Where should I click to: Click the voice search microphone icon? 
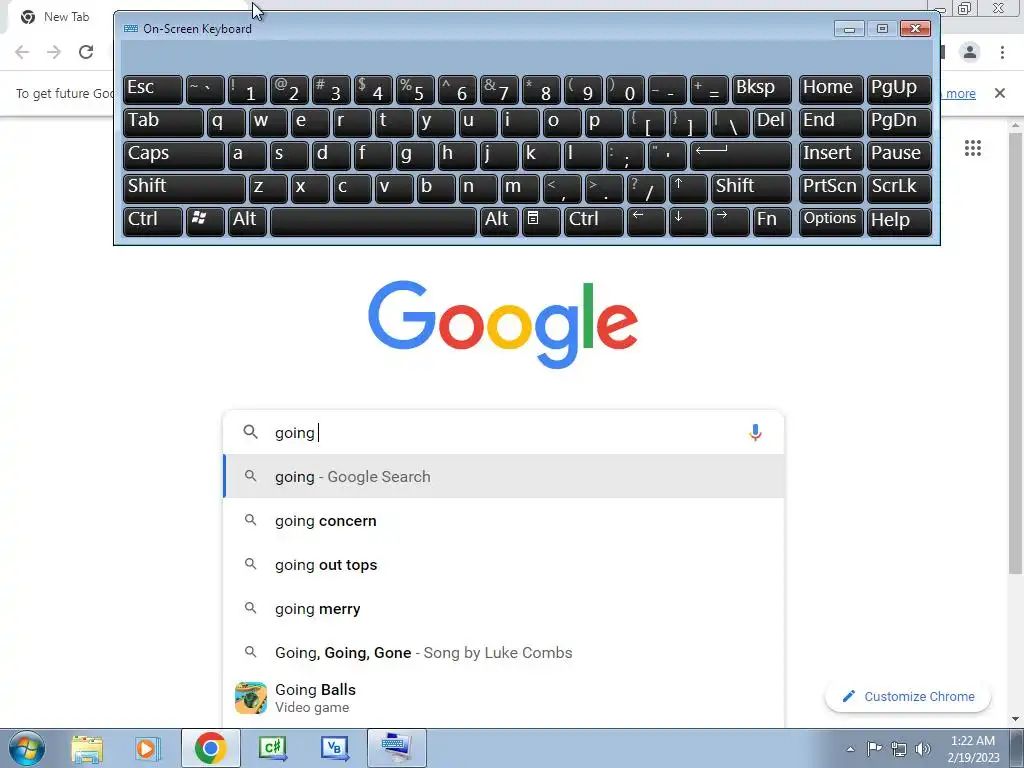coord(755,432)
